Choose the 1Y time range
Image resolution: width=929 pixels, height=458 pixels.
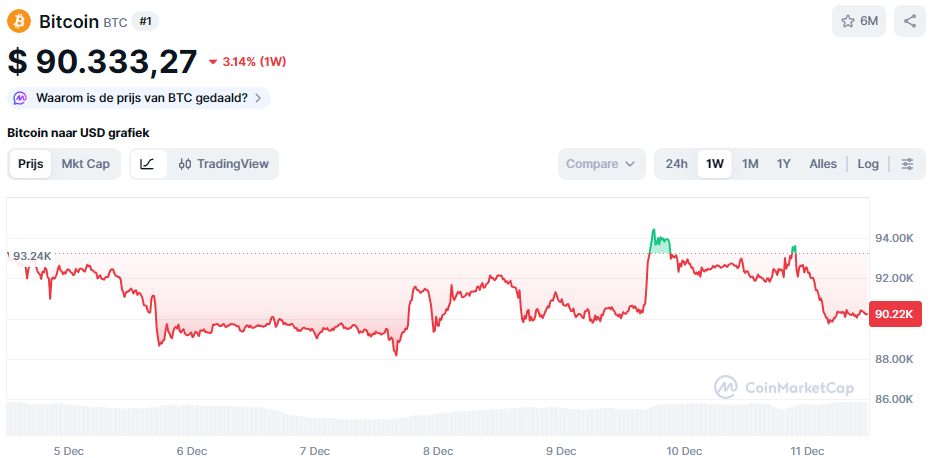click(784, 164)
